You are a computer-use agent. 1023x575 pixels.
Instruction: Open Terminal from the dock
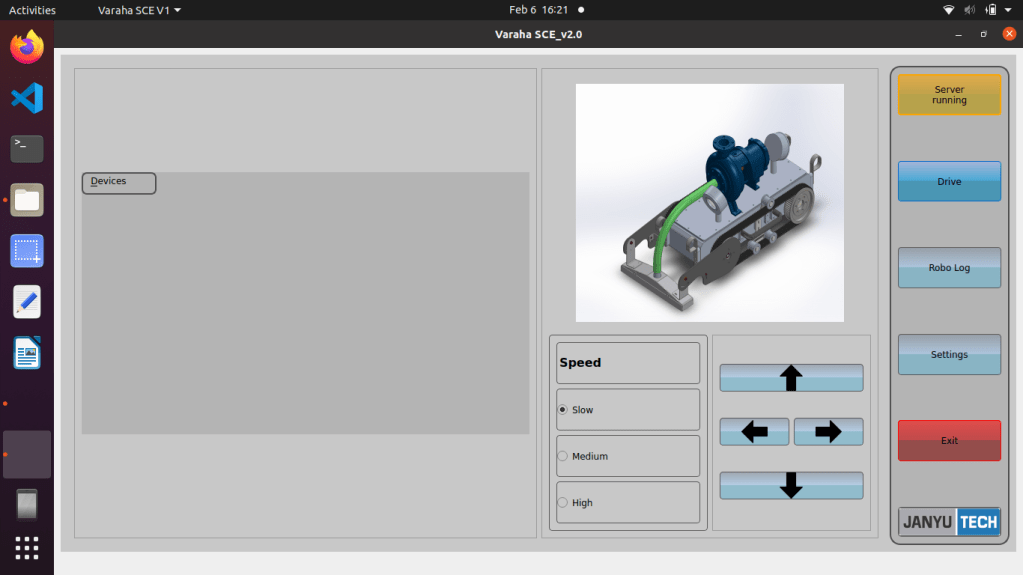tap(27, 148)
